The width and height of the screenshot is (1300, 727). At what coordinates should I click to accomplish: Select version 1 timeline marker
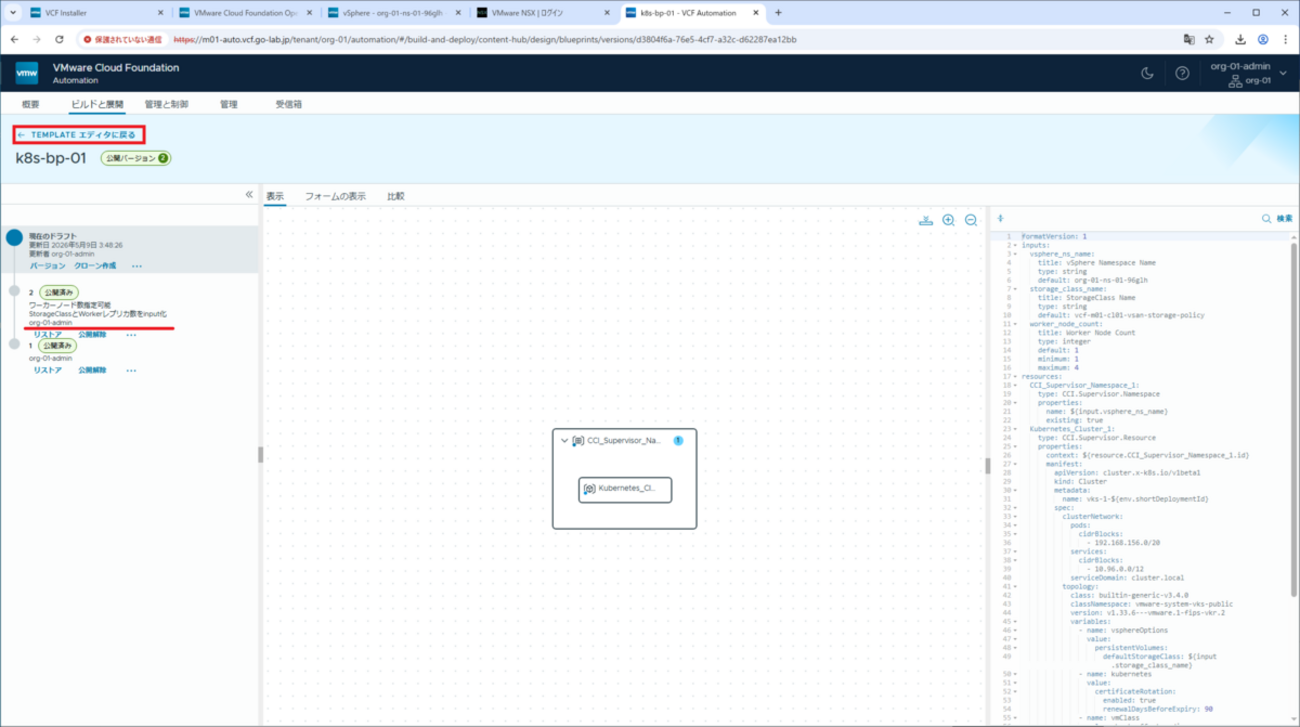(14, 344)
